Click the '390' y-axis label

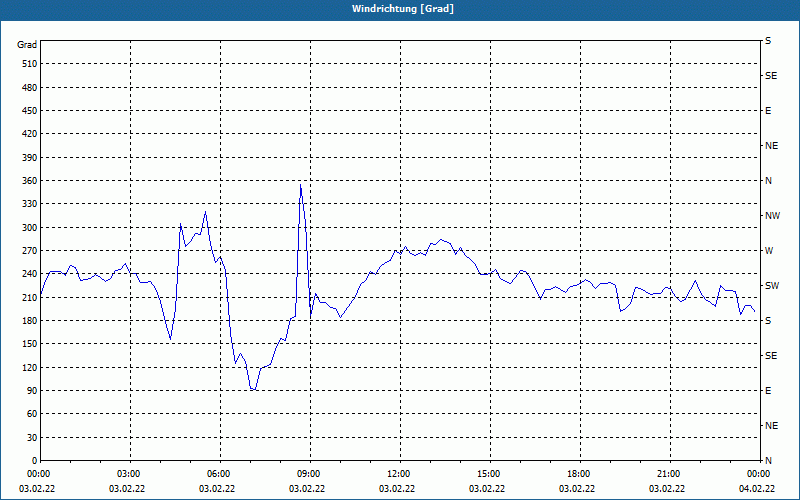click(30, 158)
